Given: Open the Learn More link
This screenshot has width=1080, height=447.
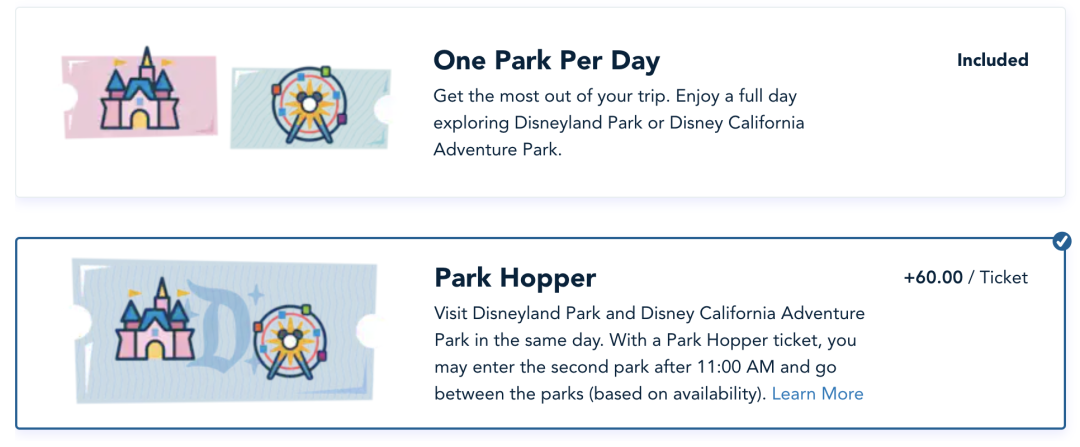Looking at the screenshot, I should 817,394.
